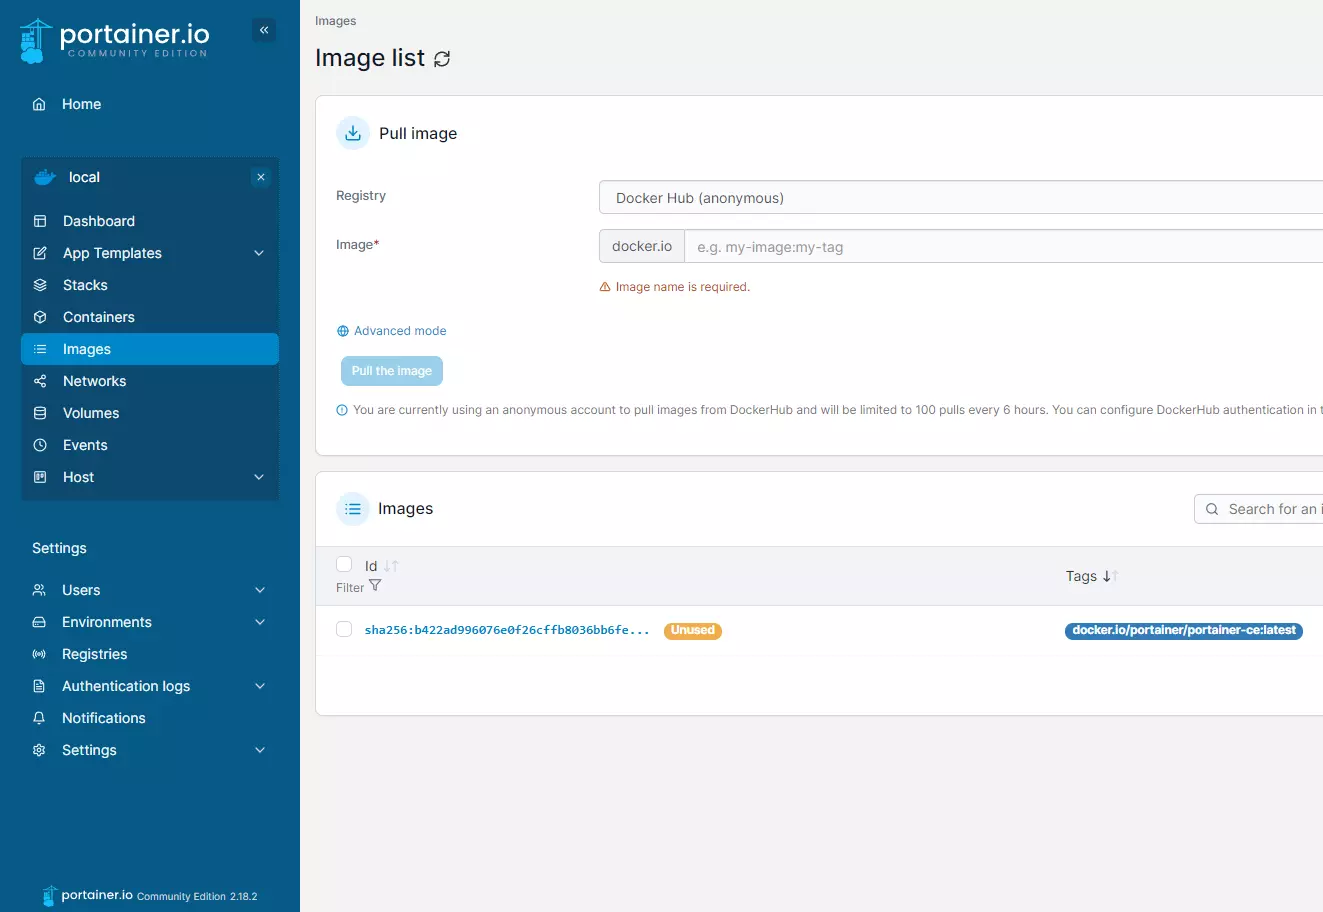This screenshot has height=912, width=1323.
Task: Click the Docker whale icon beside local
Action: click(45, 177)
